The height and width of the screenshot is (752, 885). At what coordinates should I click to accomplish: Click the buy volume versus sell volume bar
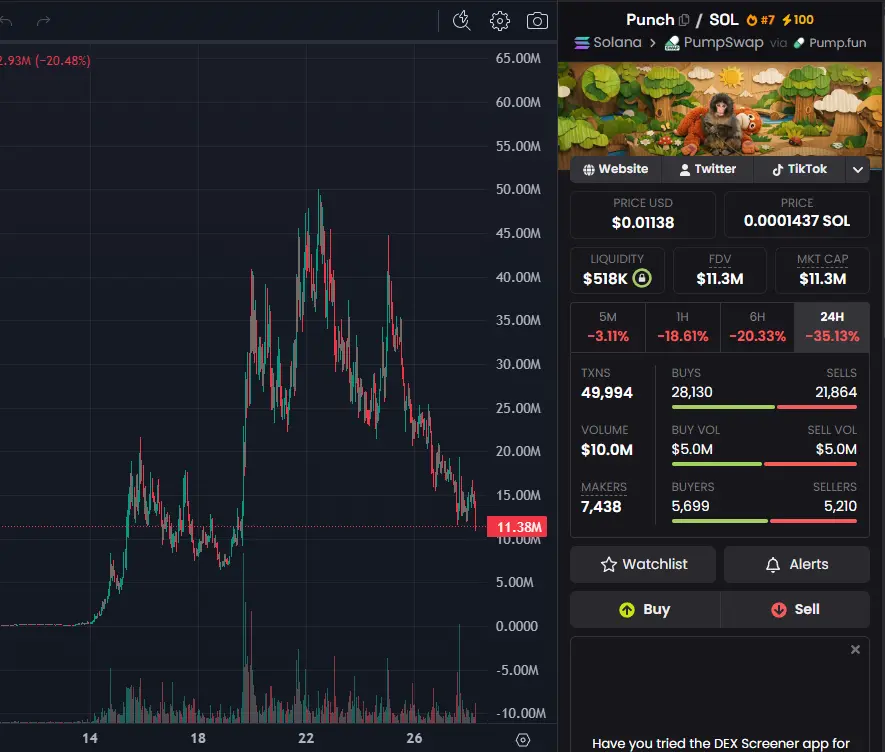764,464
